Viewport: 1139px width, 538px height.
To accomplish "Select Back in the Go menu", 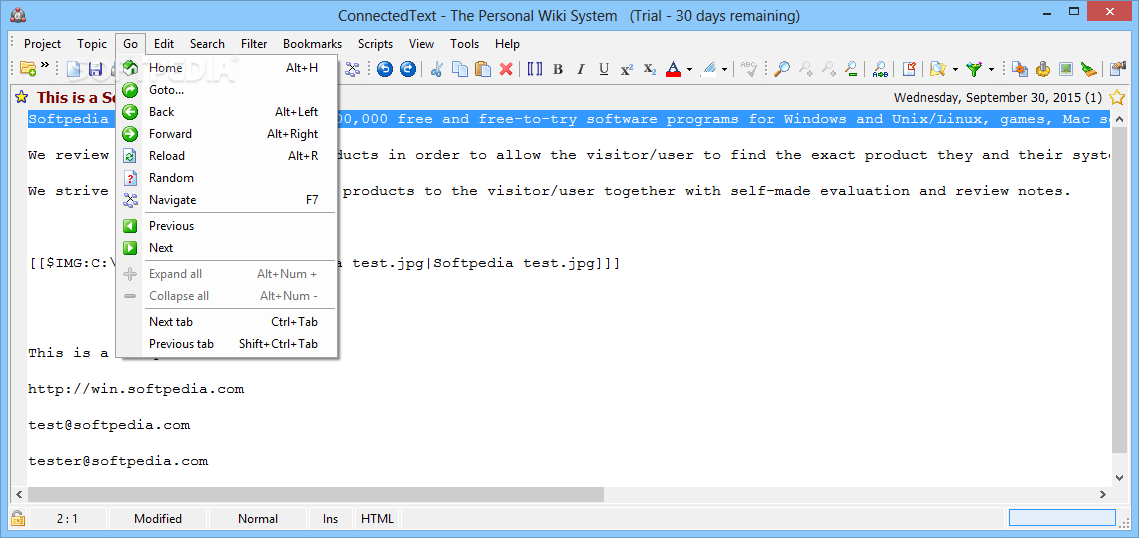I will 227,112.
